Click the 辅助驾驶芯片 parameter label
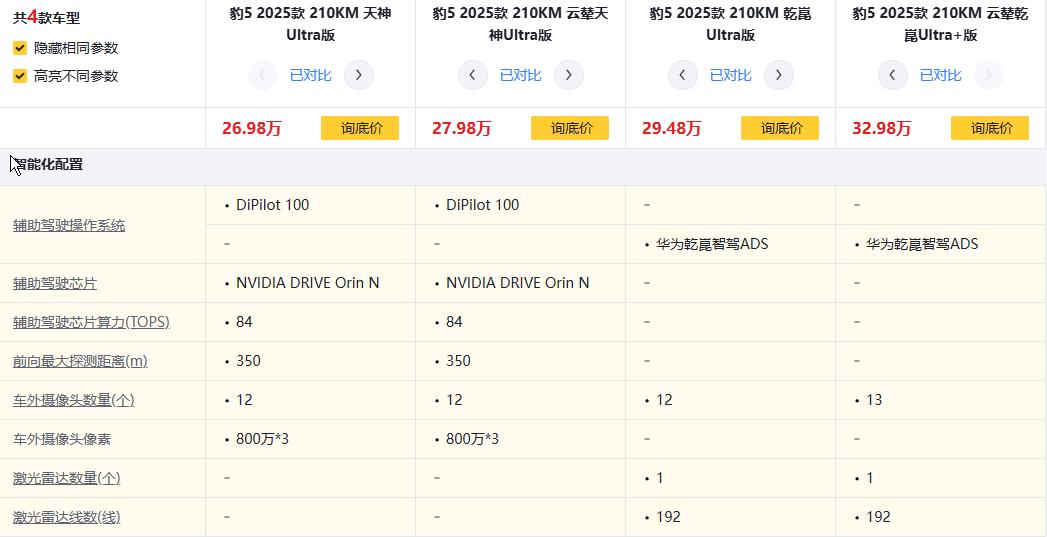Screen dimensions: 1047x537 (x=55, y=283)
